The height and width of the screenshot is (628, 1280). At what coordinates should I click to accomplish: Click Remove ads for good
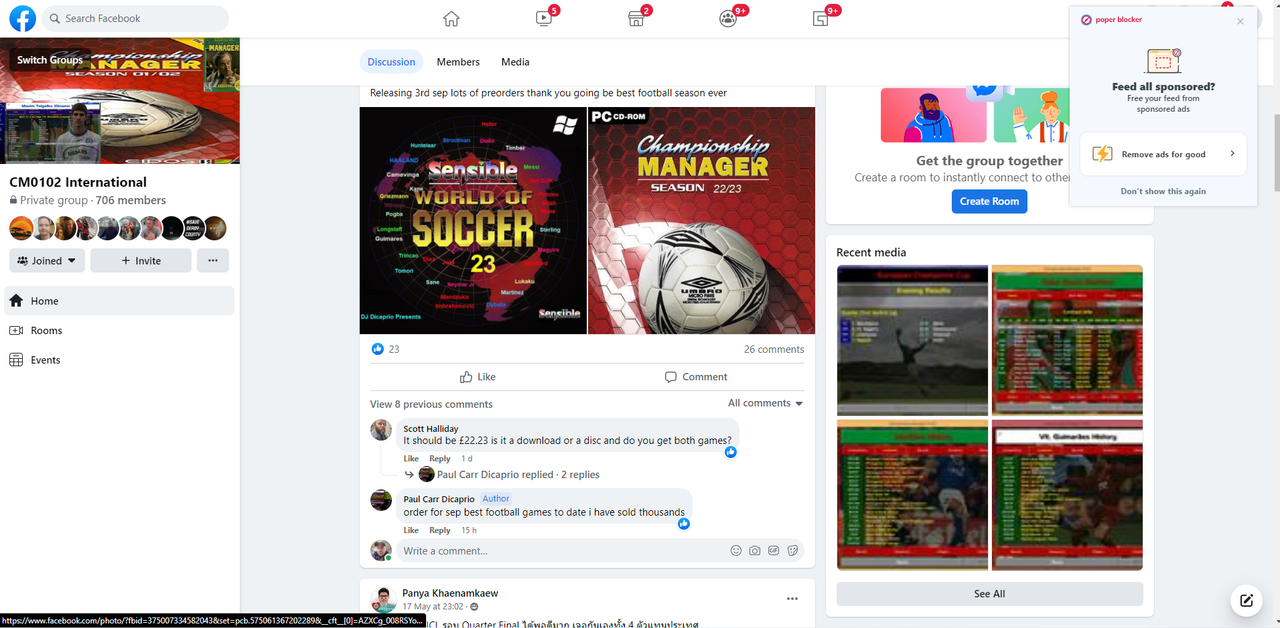coord(1163,154)
